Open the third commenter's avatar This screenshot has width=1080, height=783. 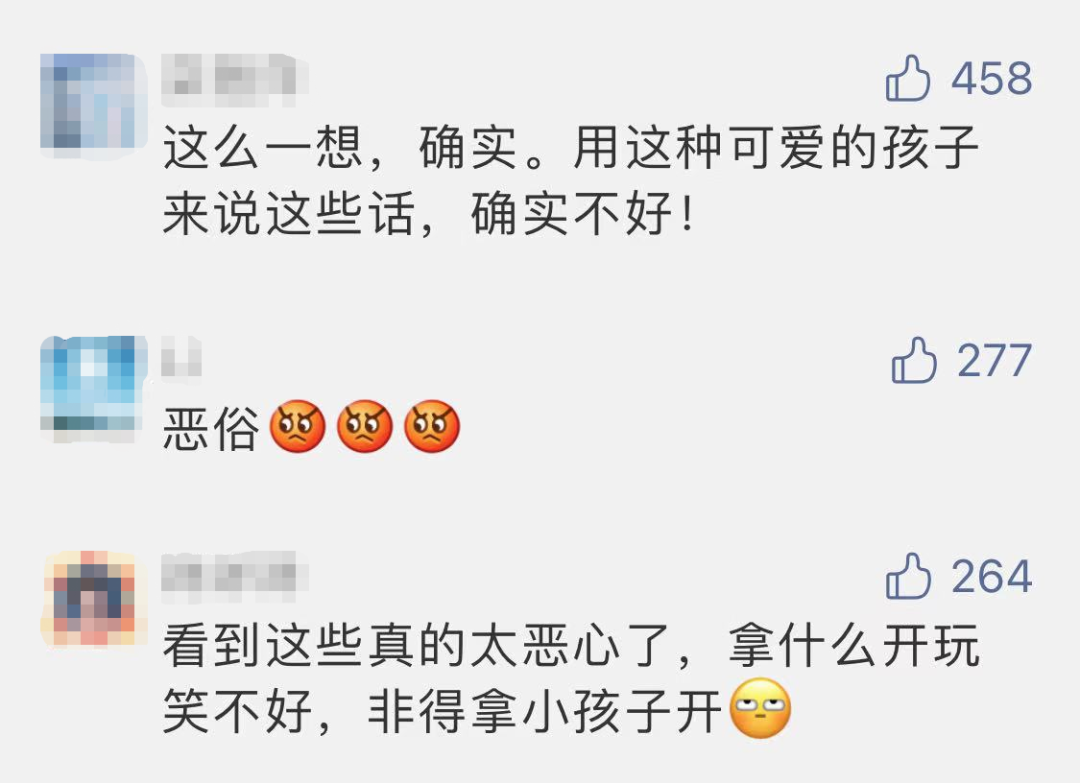tap(94, 598)
